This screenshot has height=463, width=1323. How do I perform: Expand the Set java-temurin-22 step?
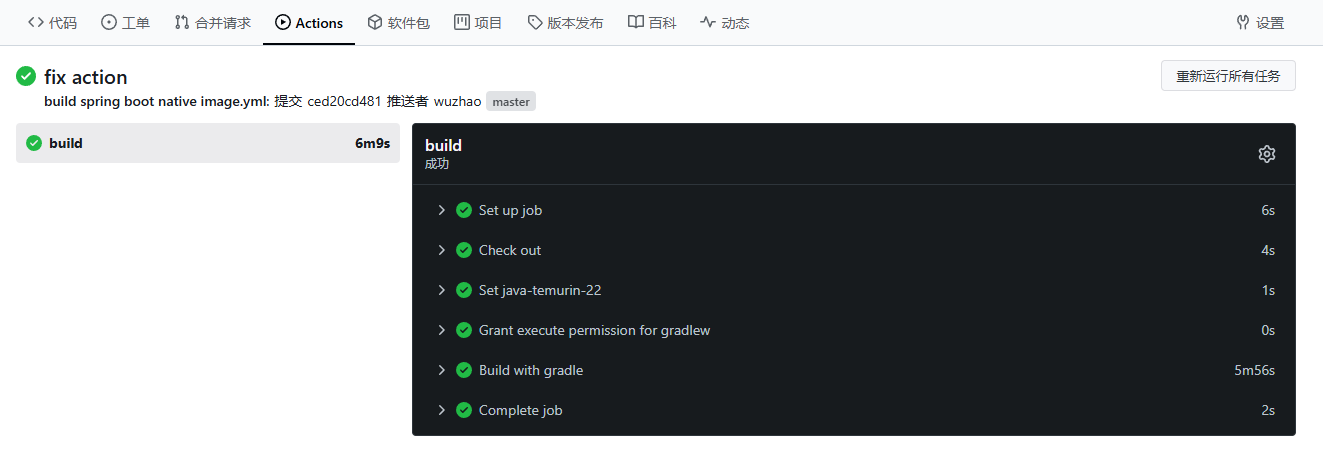pos(854,290)
